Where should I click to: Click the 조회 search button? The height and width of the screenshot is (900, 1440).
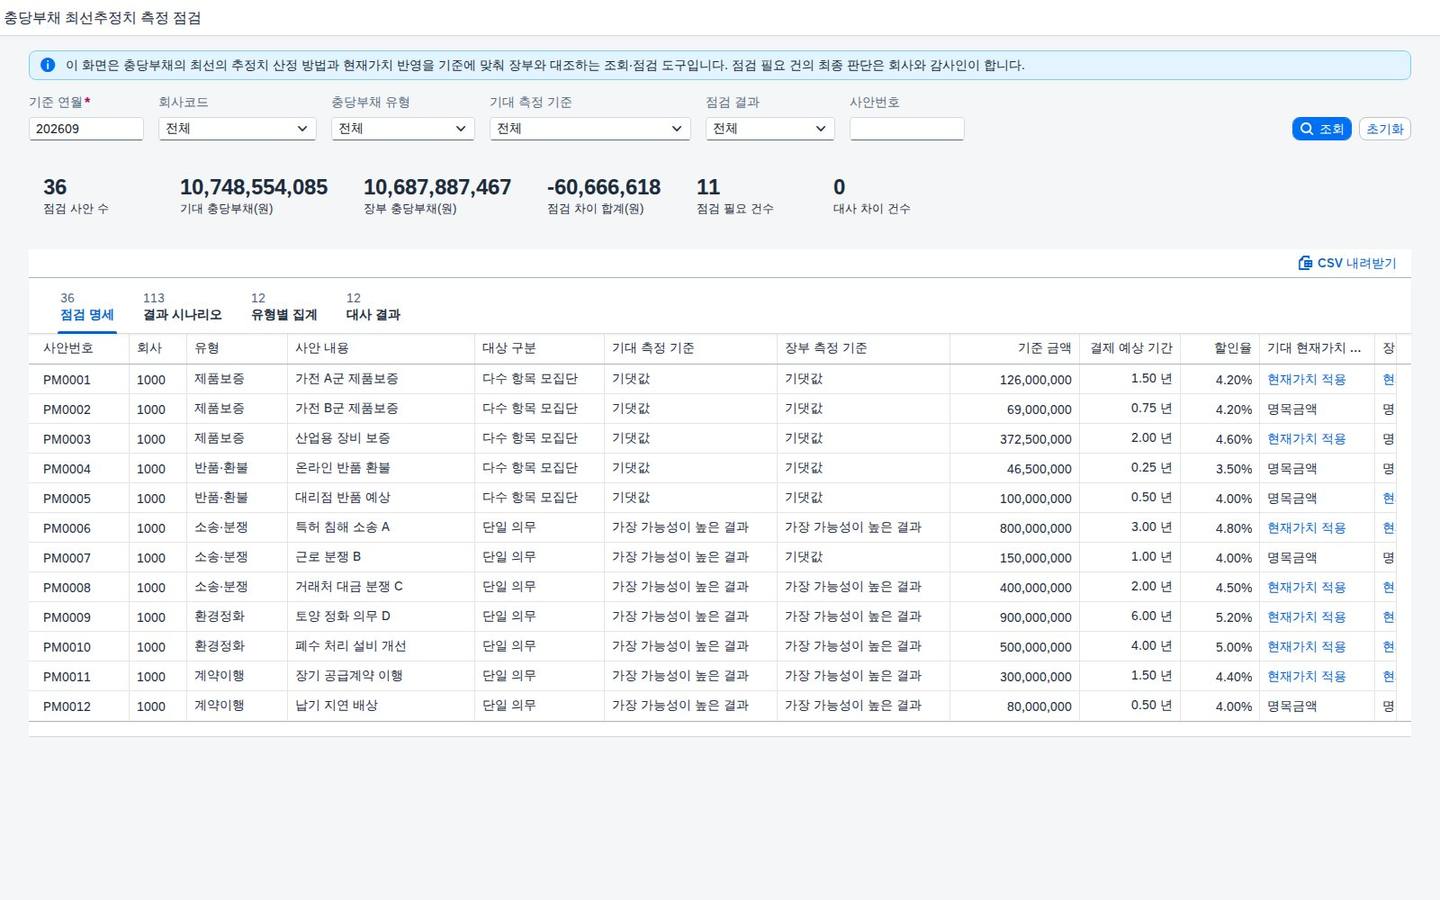tap(1321, 129)
